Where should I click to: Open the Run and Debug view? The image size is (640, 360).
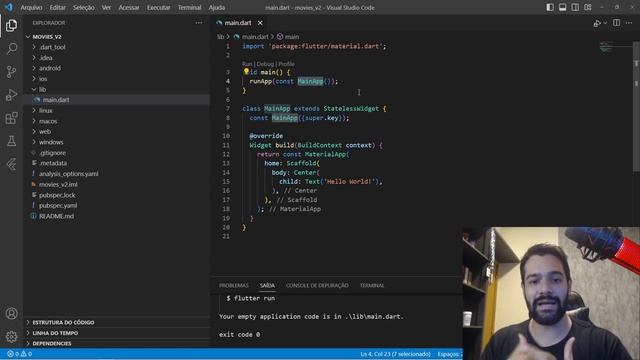coord(11,95)
